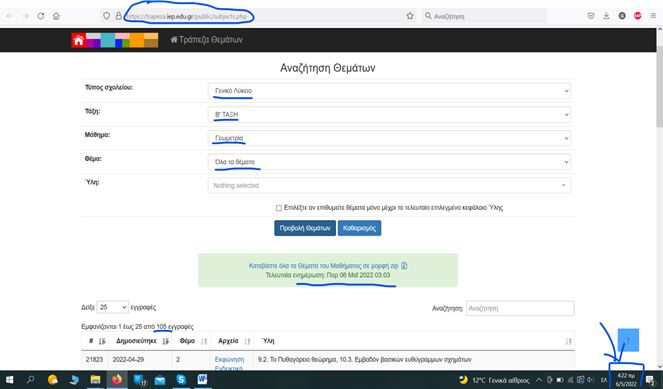The width and height of the screenshot is (663, 389).
Task: Click the Προβολή Θεμάτων button
Action: 305,228
